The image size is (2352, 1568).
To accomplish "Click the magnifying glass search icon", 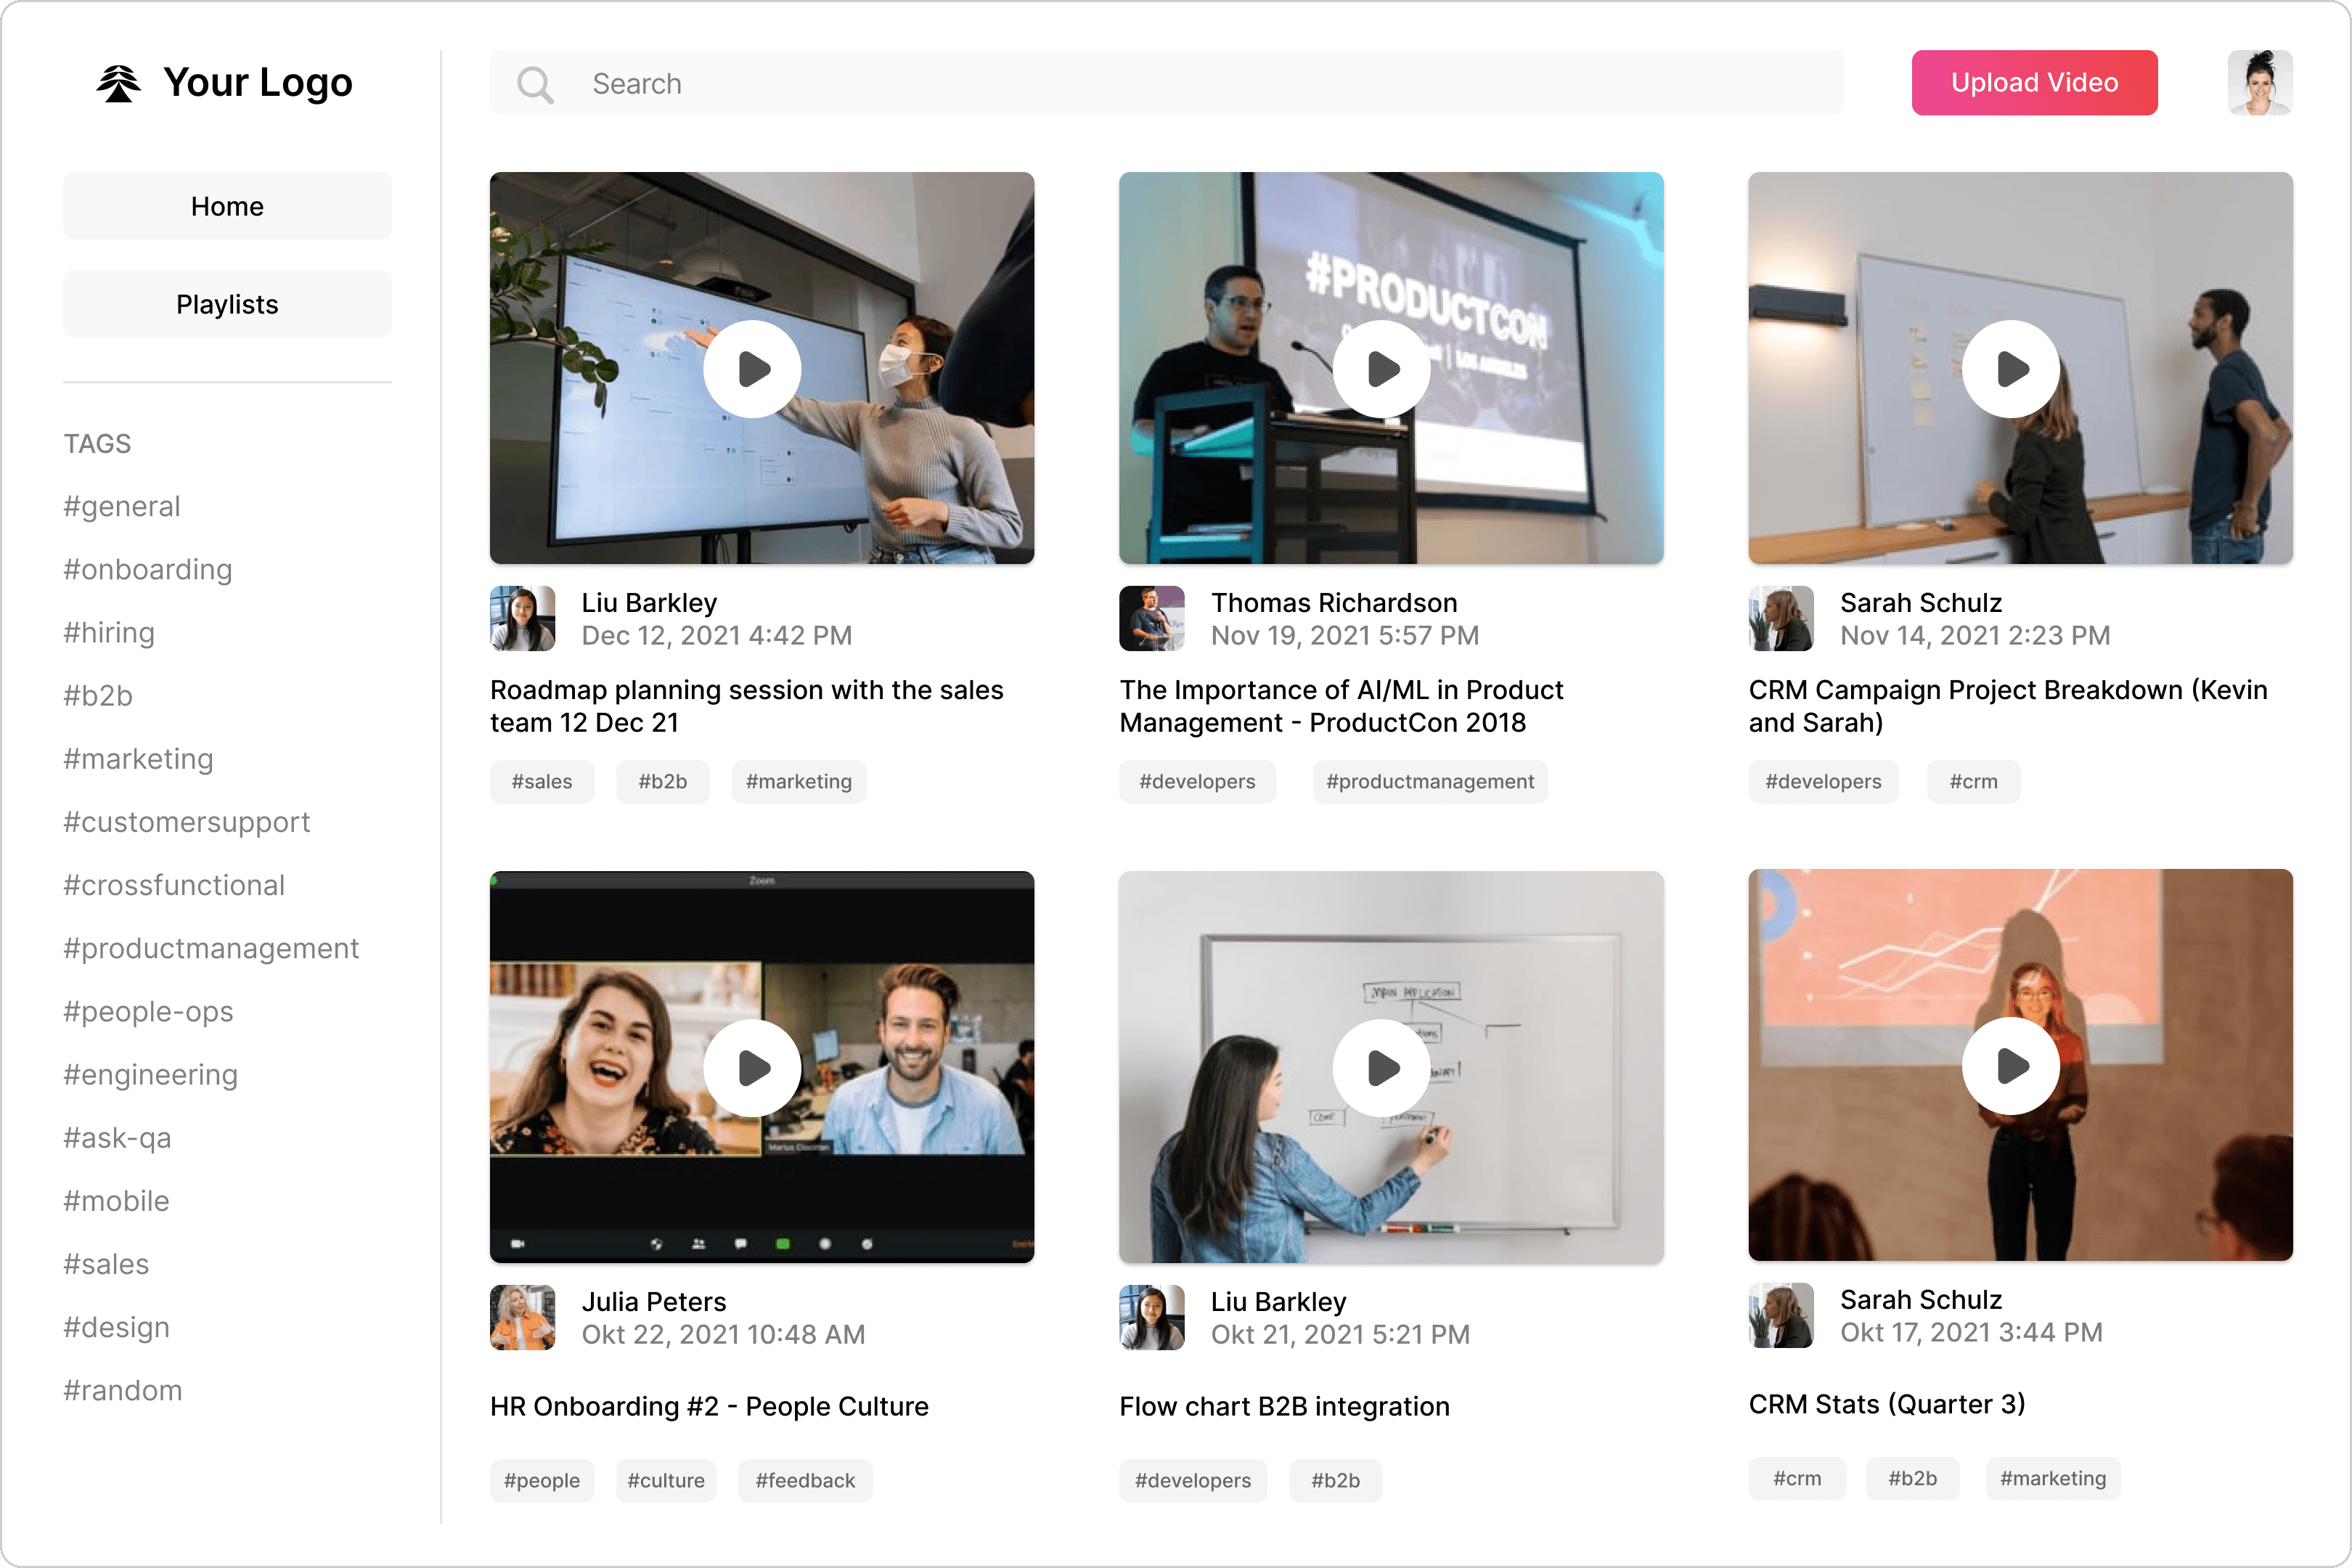I will (x=535, y=84).
